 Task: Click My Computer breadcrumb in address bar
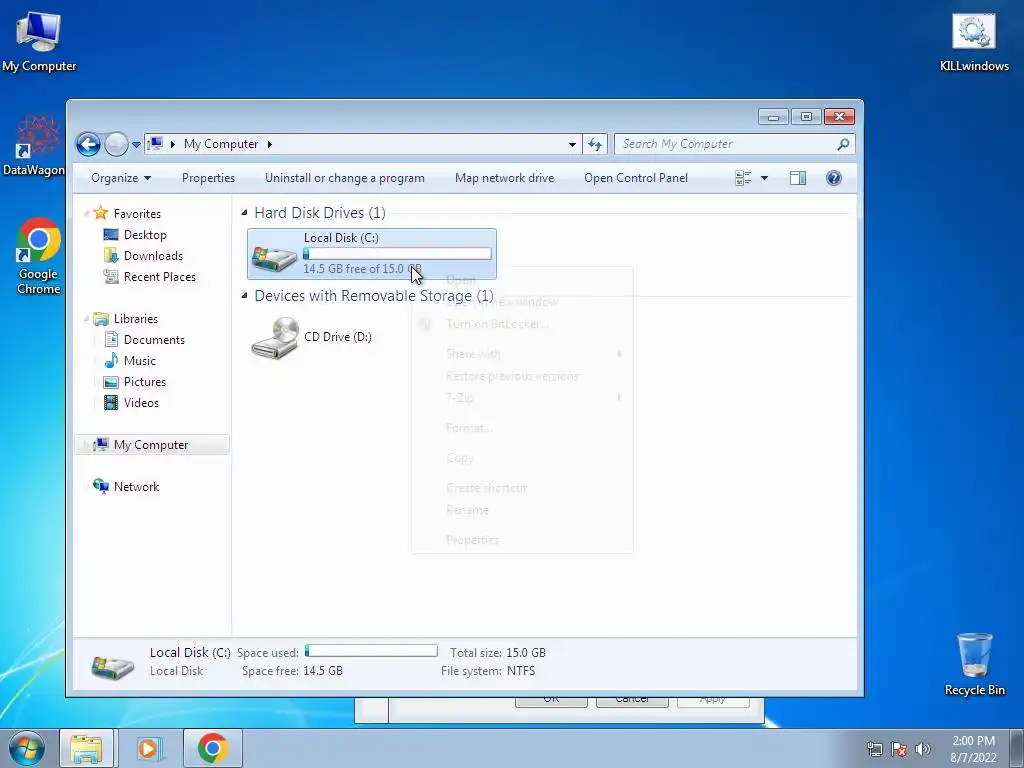[221, 144]
